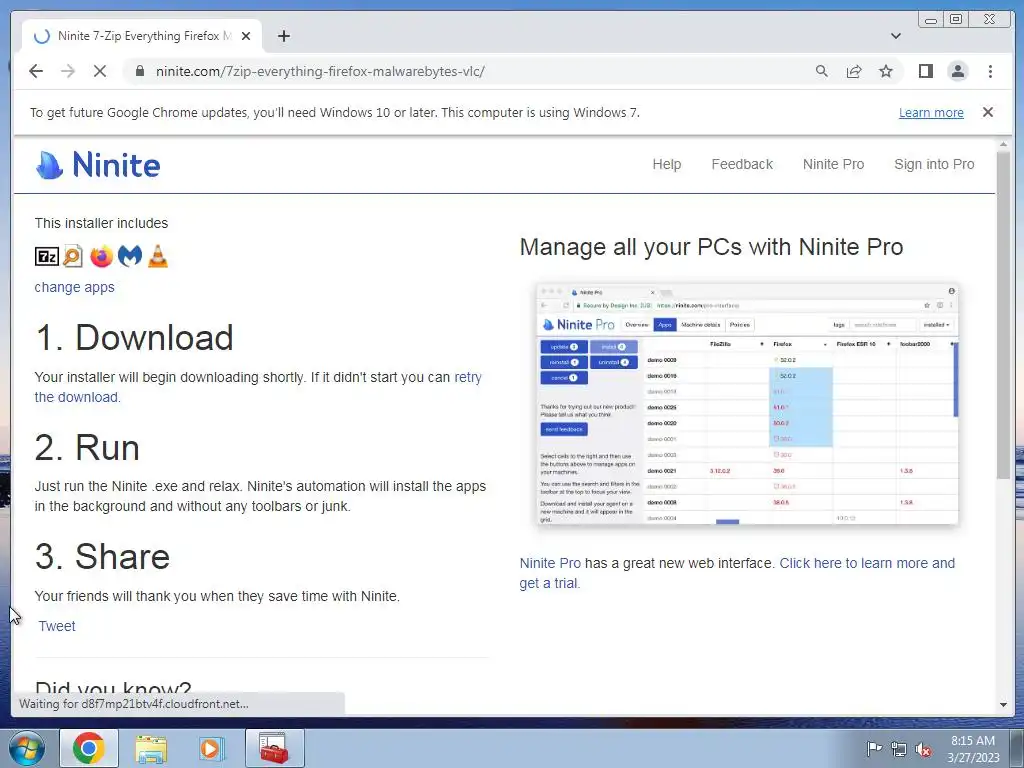
Task: Stop loading the page
Action: 100,71
